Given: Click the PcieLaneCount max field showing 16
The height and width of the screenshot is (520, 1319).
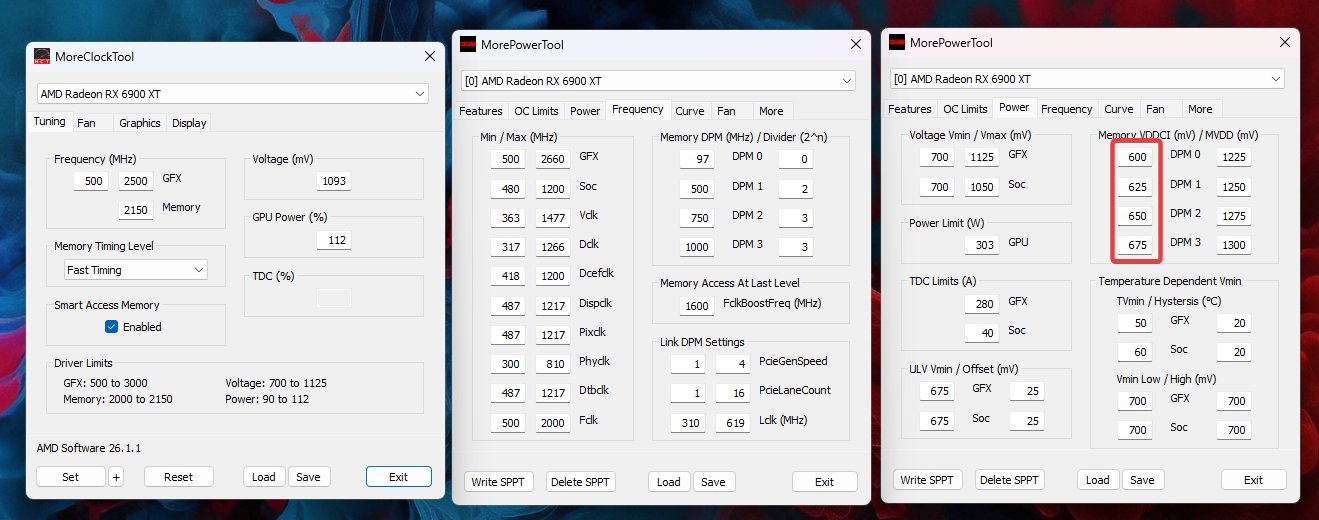Looking at the screenshot, I should (732, 393).
